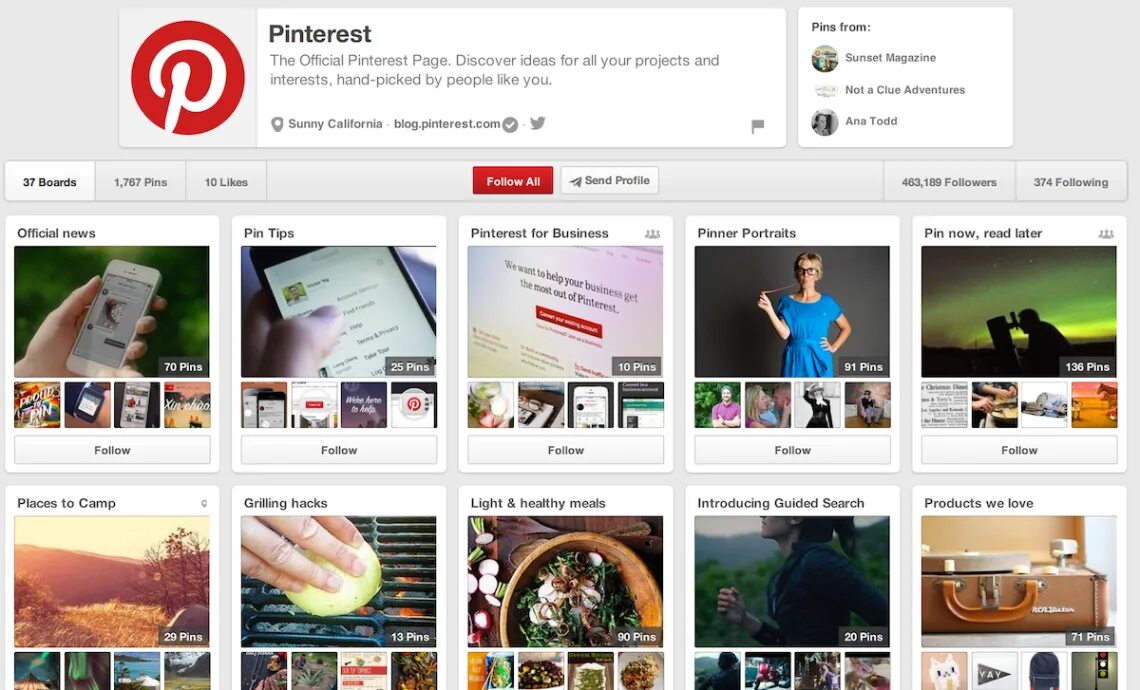Screen dimensions: 1140x690
Task: Open the Official news board cover image
Action: pyautogui.click(x=112, y=311)
